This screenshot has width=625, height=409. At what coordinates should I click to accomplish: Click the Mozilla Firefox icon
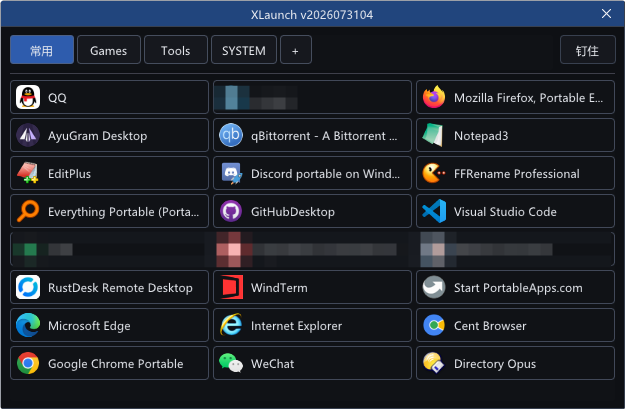[434, 97]
